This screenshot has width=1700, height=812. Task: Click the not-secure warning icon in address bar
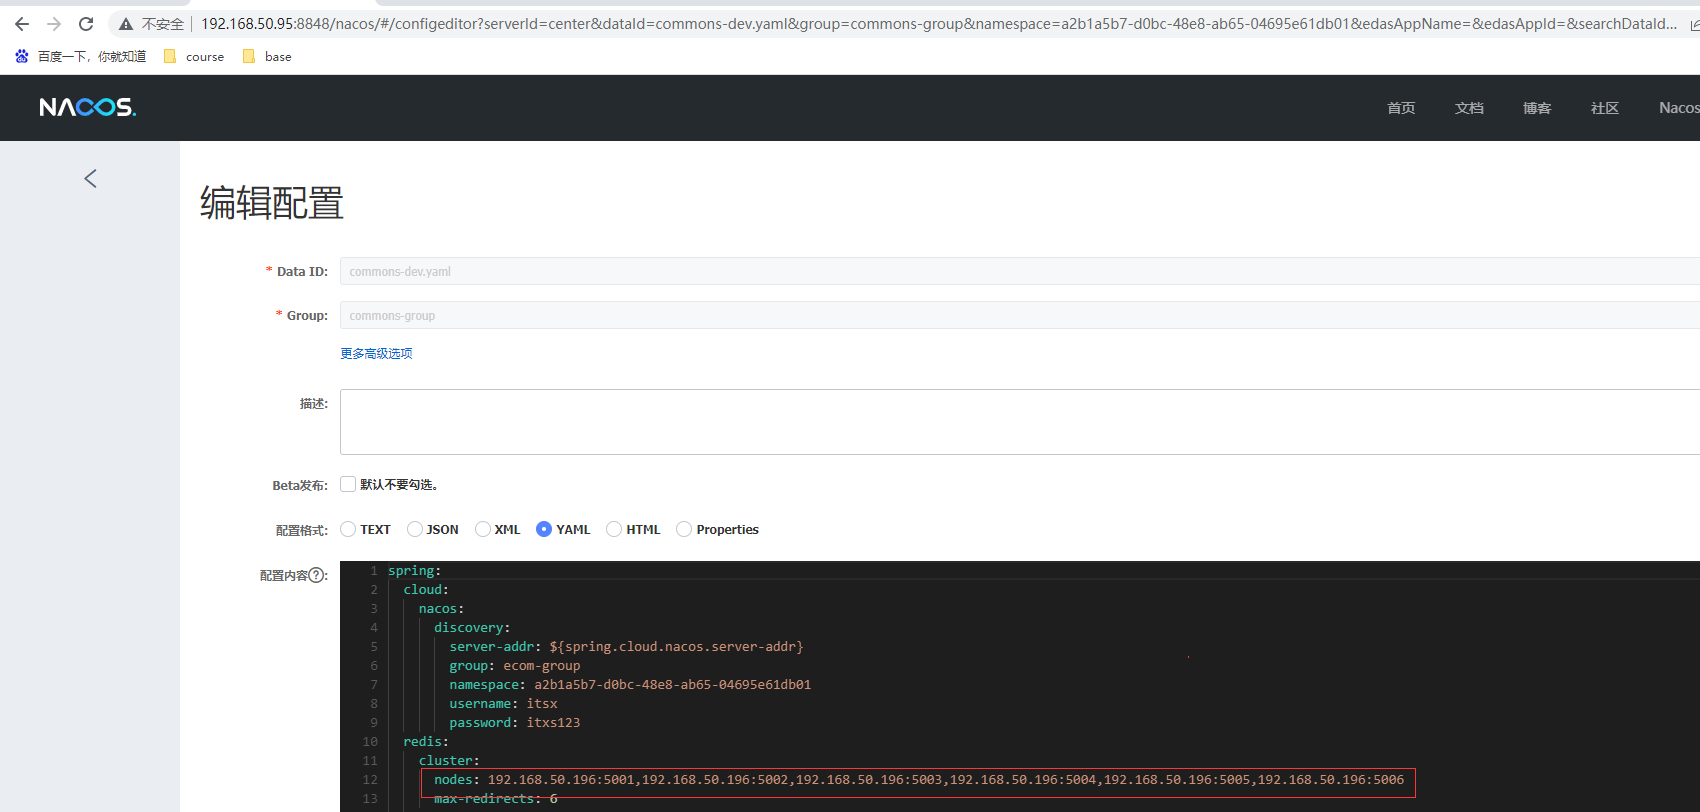(126, 24)
